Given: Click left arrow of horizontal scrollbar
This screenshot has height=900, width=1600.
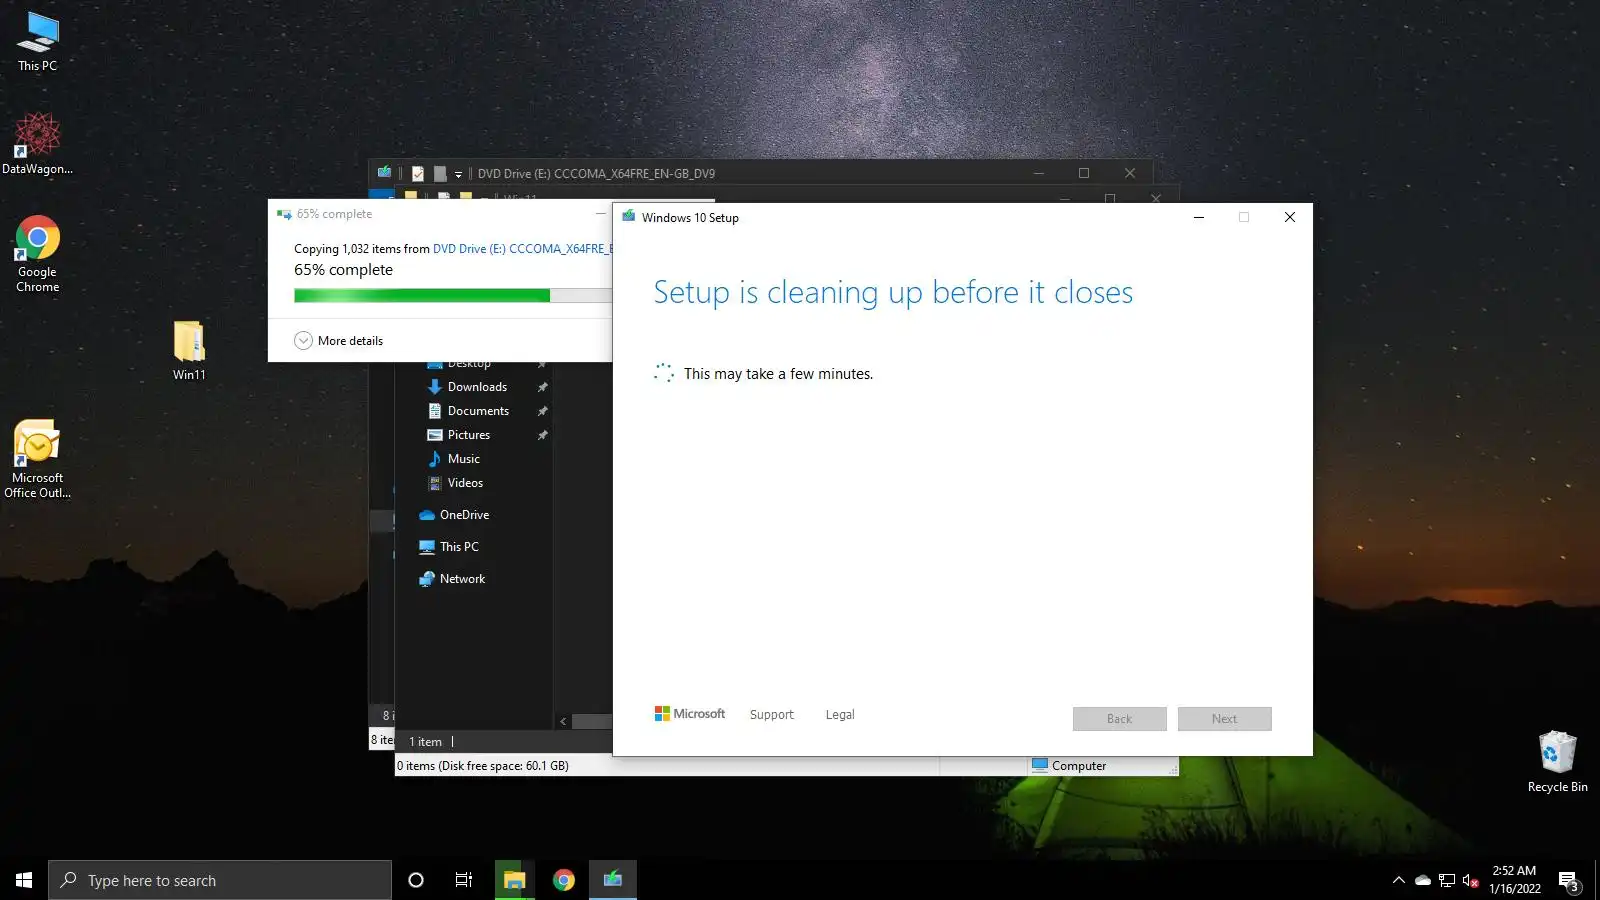Looking at the screenshot, I should tap(563, 721).
